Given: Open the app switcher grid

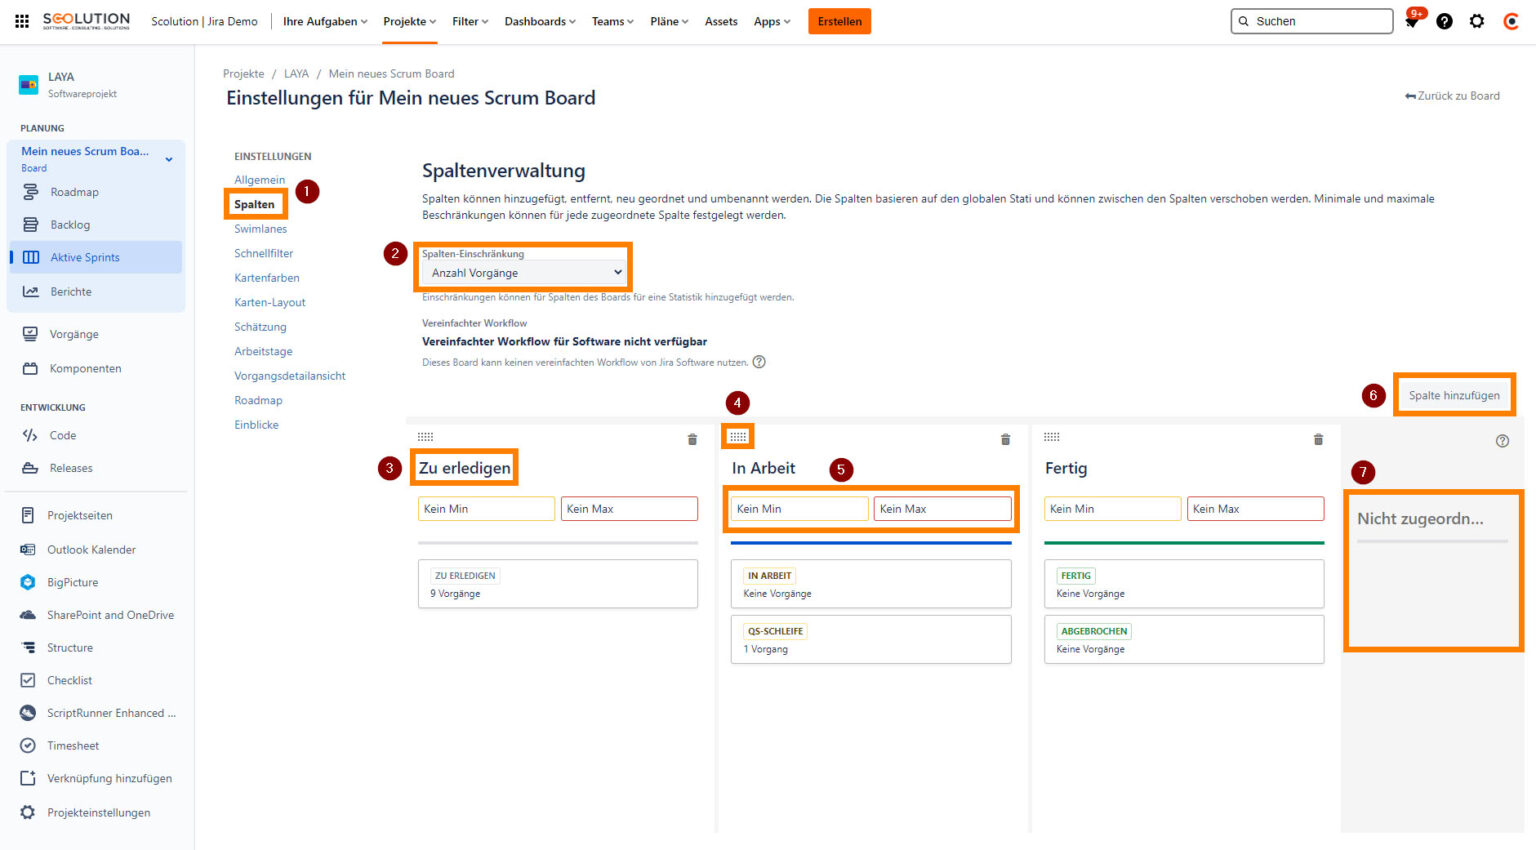Looking at the screenshot, I should click(21, 20).
